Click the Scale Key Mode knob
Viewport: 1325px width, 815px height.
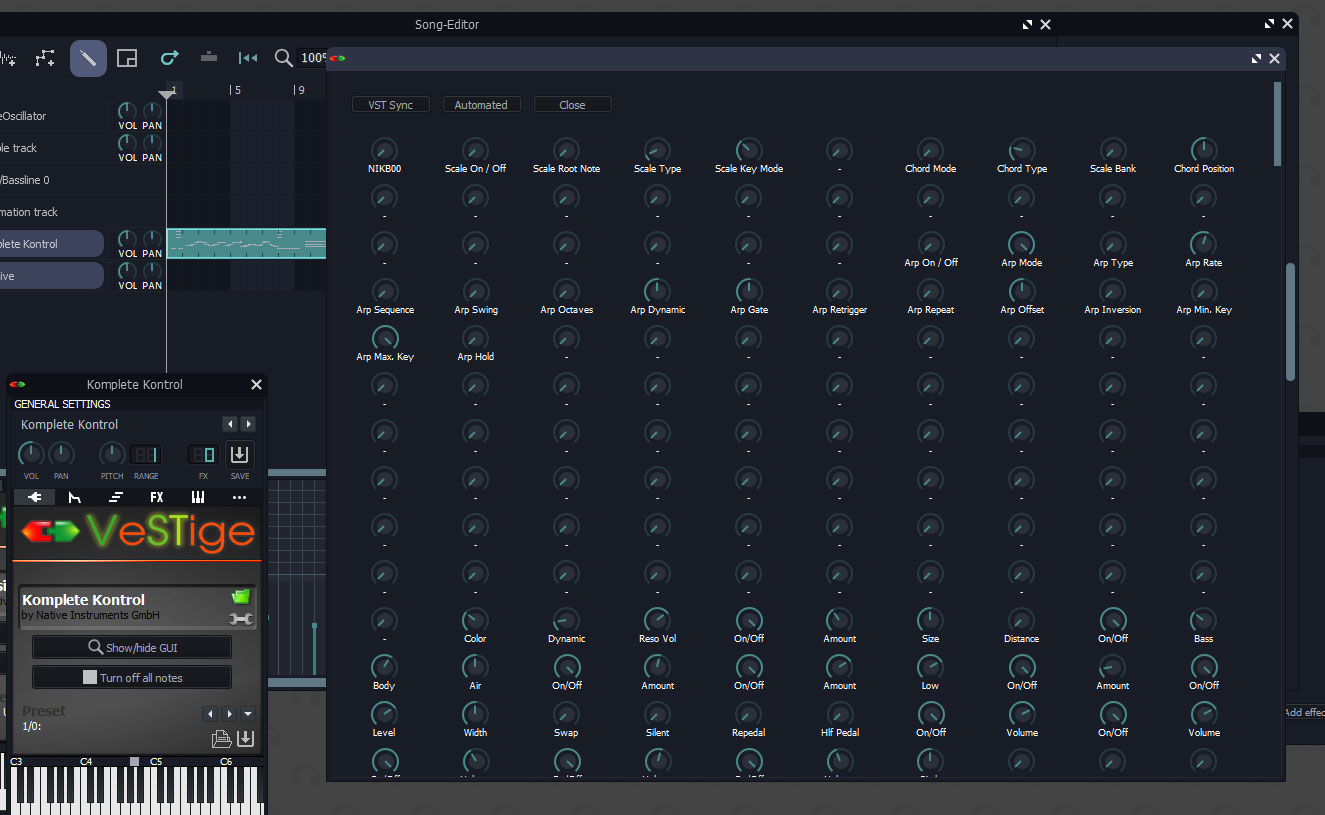[x=748, y=151]
